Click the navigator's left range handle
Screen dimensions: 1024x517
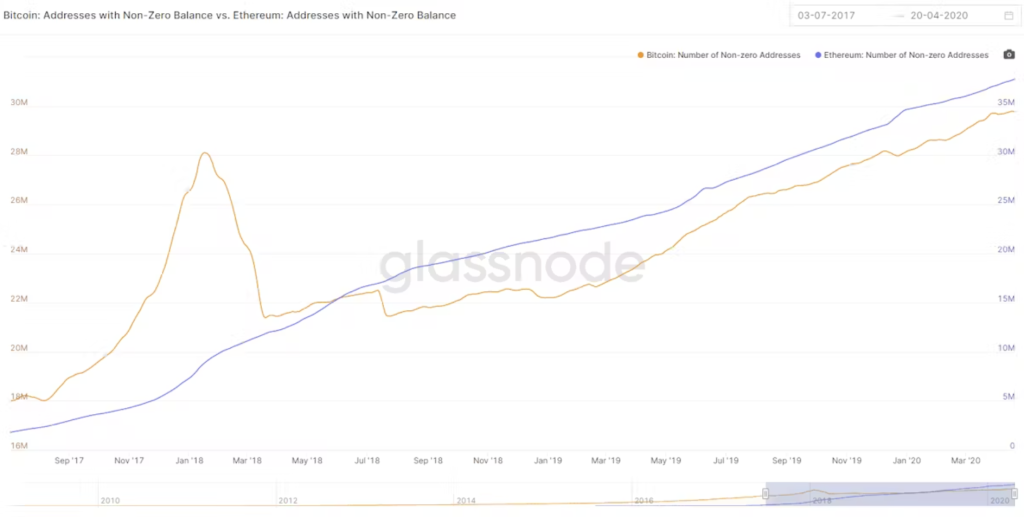point(766,493)
